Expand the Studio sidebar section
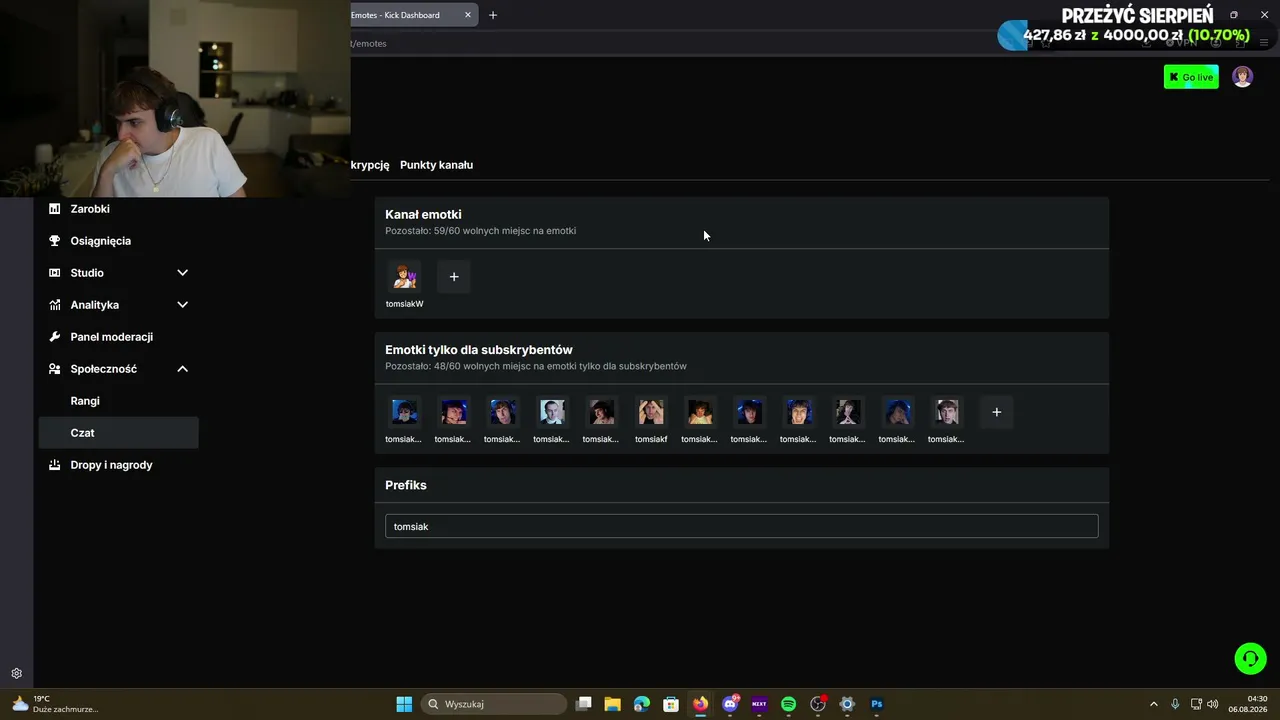The width and height of the screenshot is (1280, 720). tap(182, 273)
